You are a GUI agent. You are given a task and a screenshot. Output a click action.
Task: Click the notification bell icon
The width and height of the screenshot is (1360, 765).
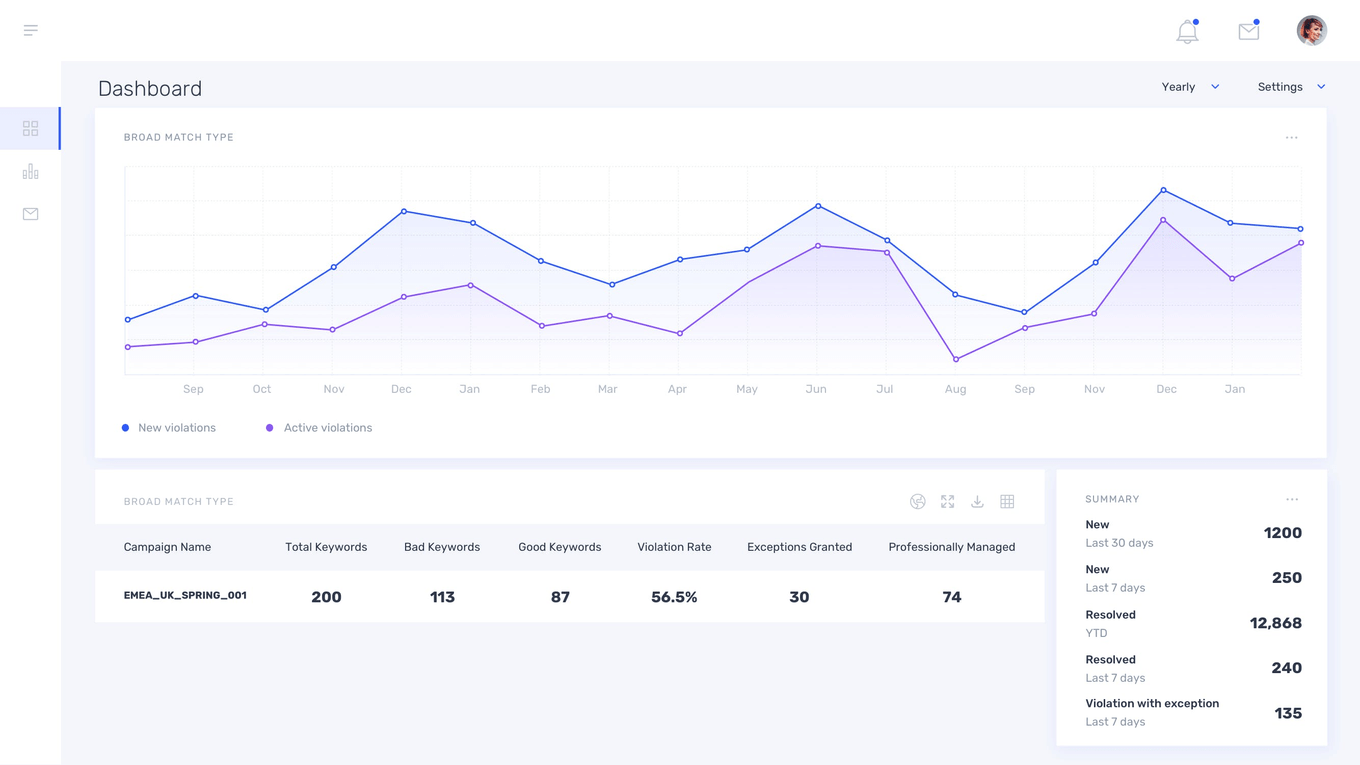point(1187,32)
